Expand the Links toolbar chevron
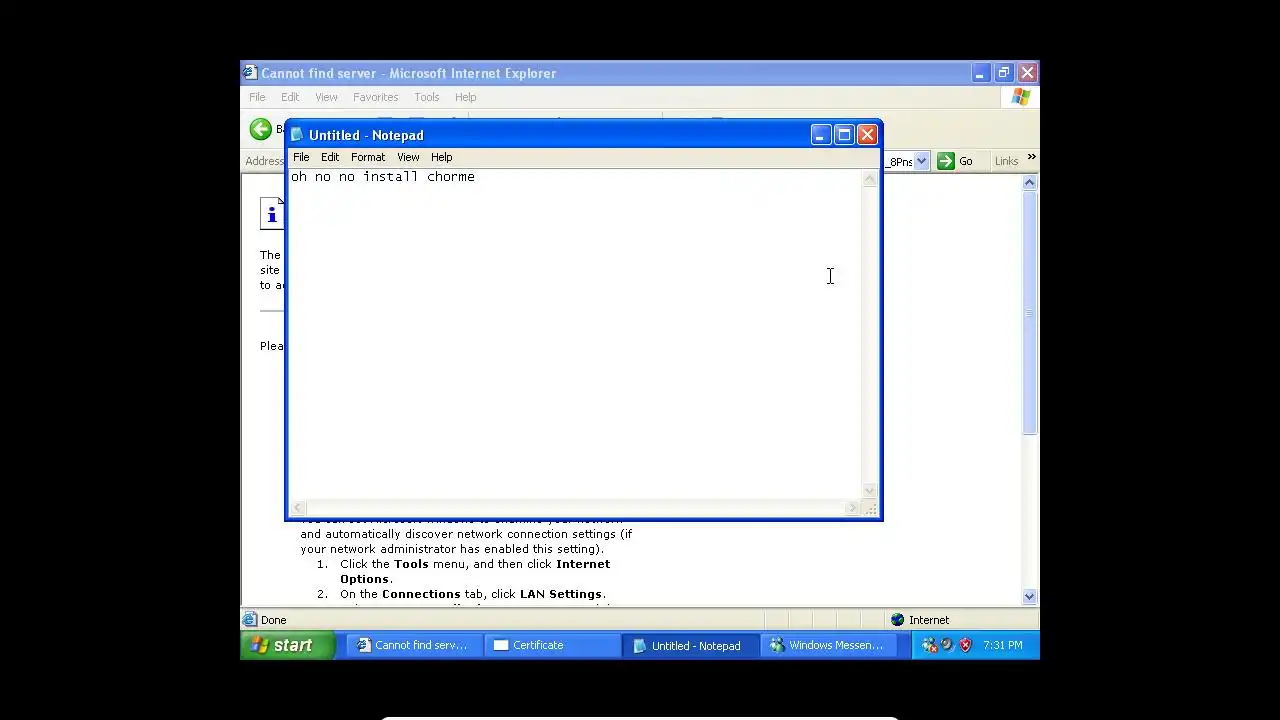This screenshot has height=720, width=1280. coord(1031,157)
